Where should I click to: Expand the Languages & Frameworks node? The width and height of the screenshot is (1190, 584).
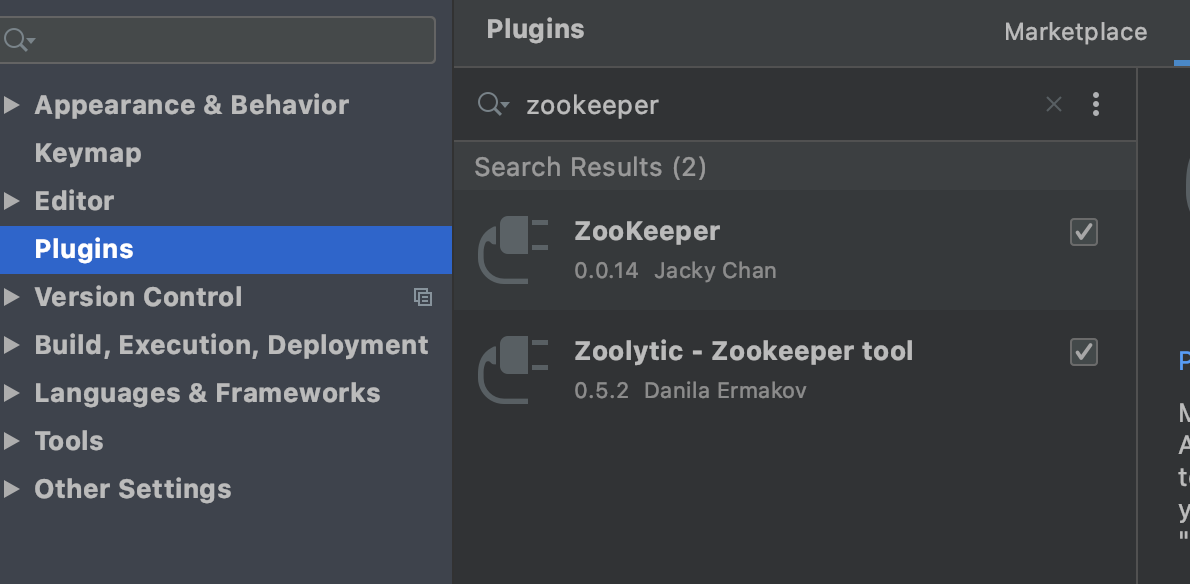(12, 393)
